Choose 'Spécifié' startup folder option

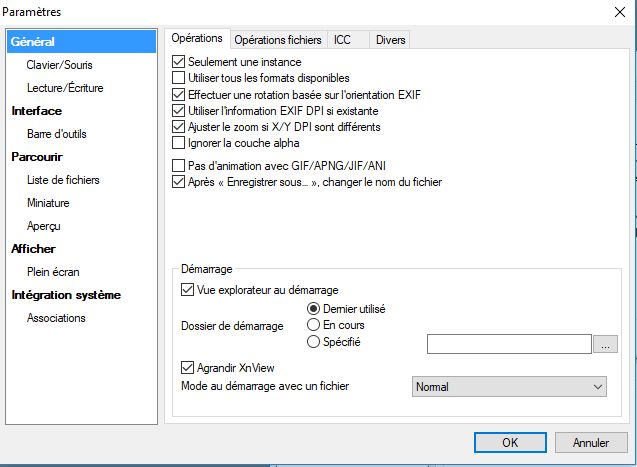click(314, 342)
